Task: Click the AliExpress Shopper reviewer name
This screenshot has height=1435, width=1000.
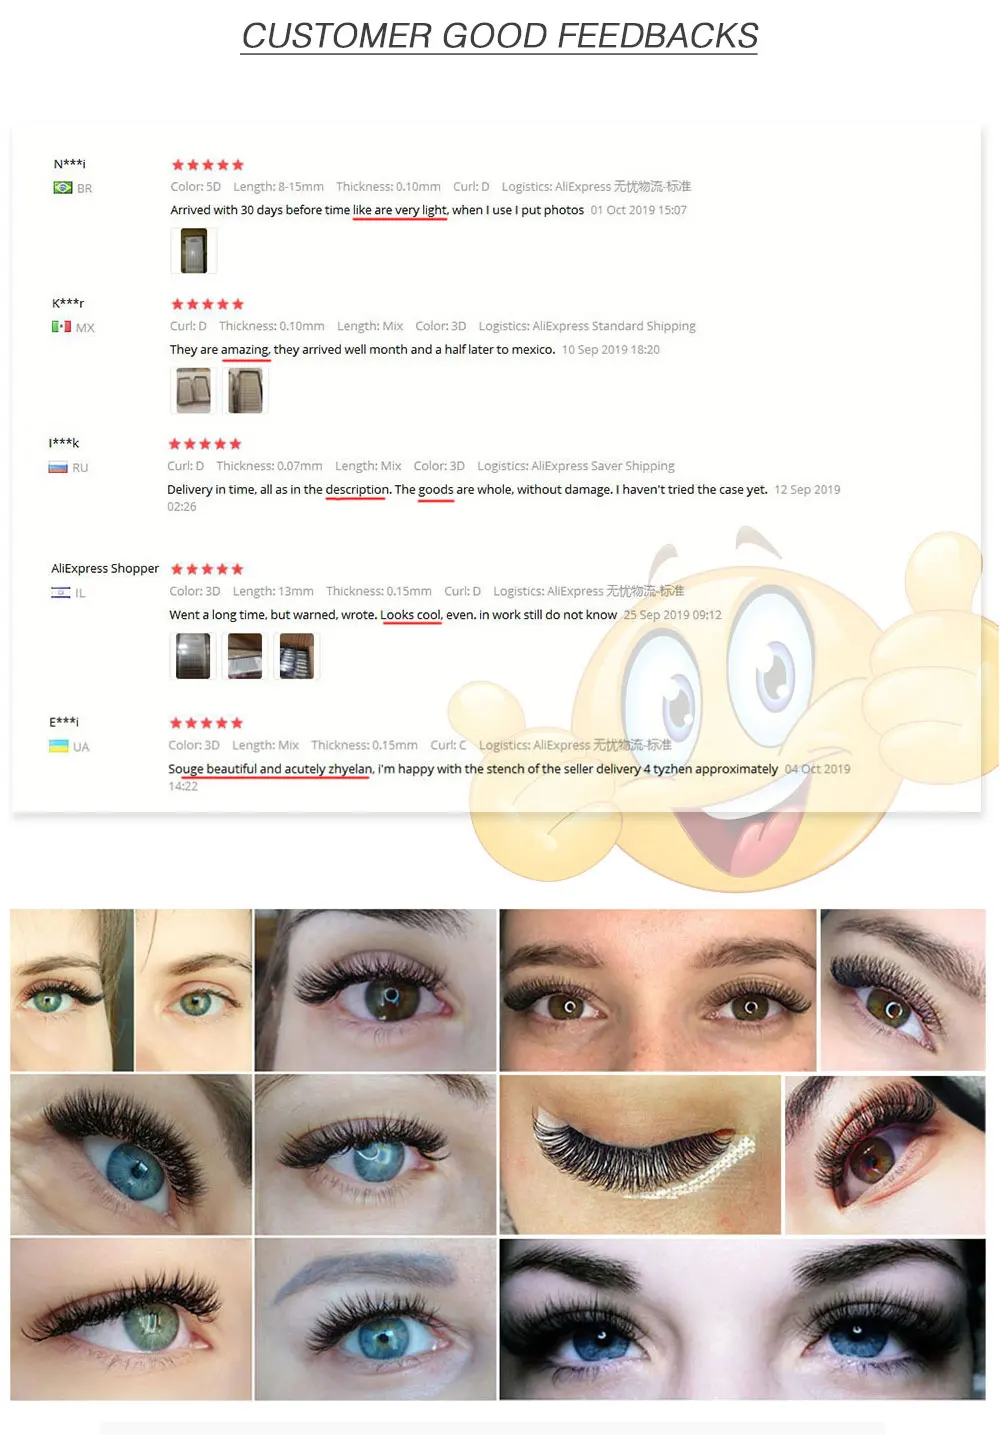Action: point(105,568)
